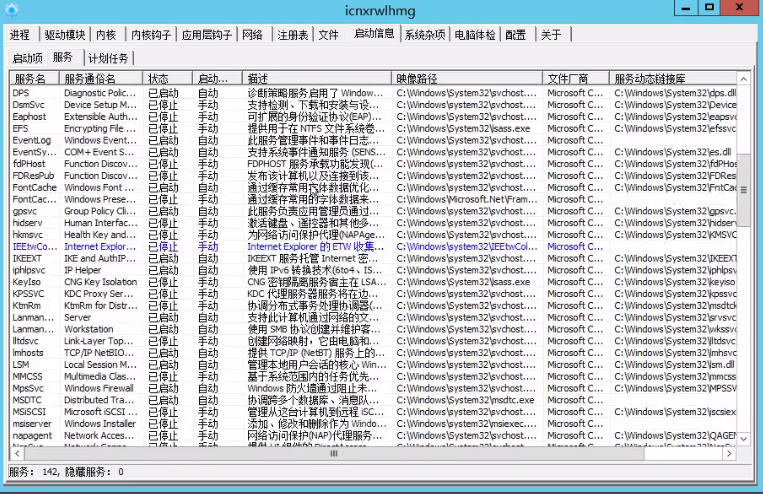The height and width of the screenshot is (494, 763).
Task: Switch to the 网络 tab
Action: click(253, 34)
